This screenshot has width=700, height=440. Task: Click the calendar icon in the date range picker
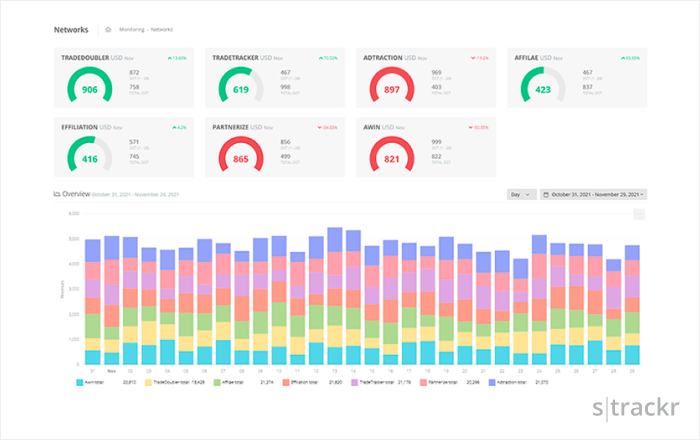point(546,195)
